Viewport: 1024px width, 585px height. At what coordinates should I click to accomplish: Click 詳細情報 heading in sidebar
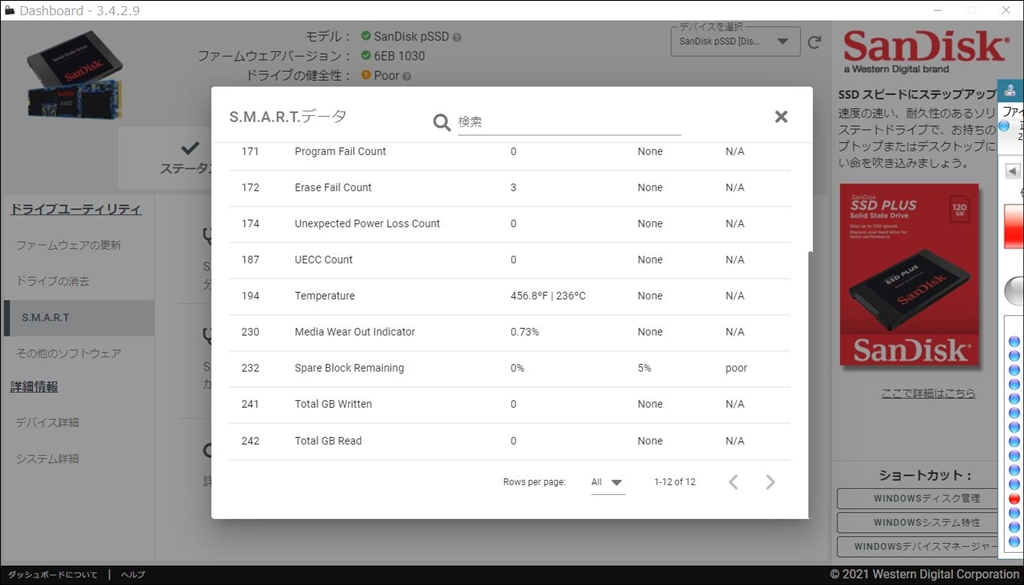point(34,387)
